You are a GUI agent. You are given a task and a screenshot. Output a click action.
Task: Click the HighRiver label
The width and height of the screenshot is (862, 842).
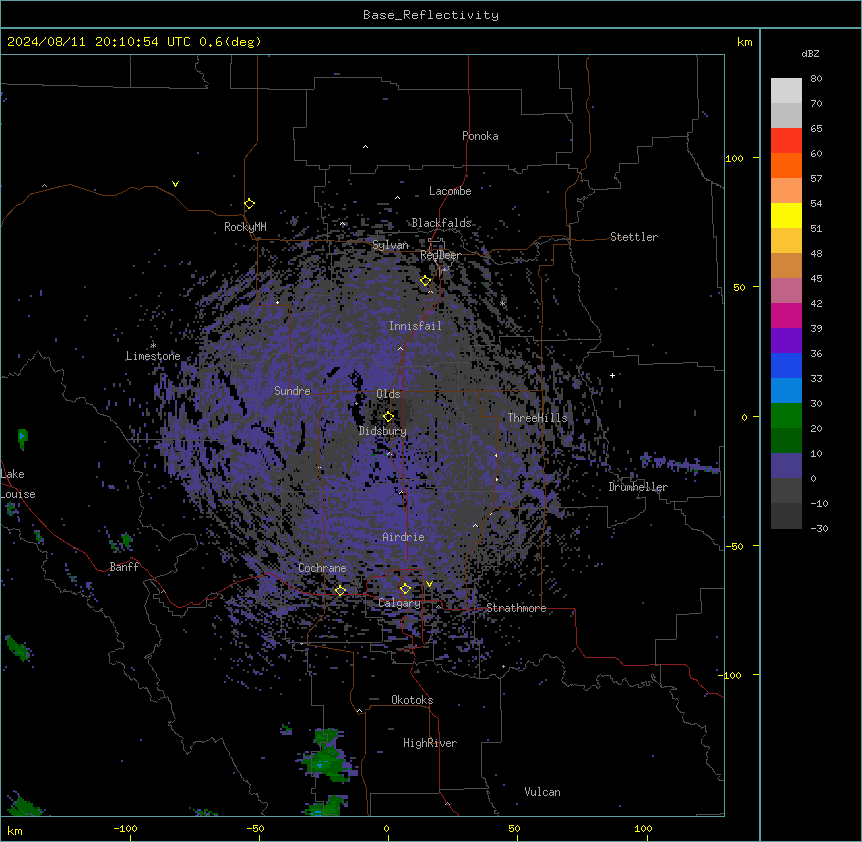point(430,743)
